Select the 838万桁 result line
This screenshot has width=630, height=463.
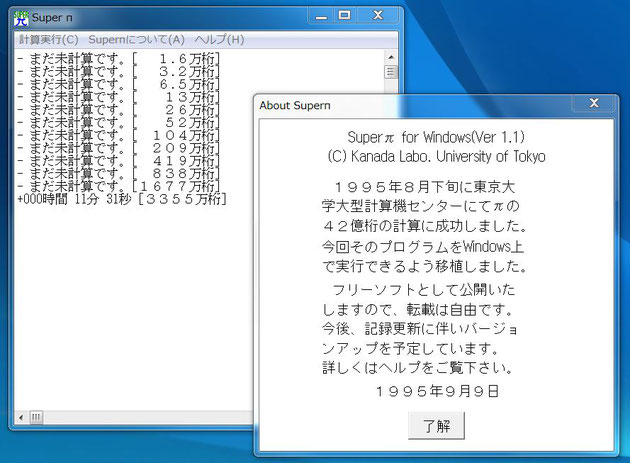click(119, 174)
